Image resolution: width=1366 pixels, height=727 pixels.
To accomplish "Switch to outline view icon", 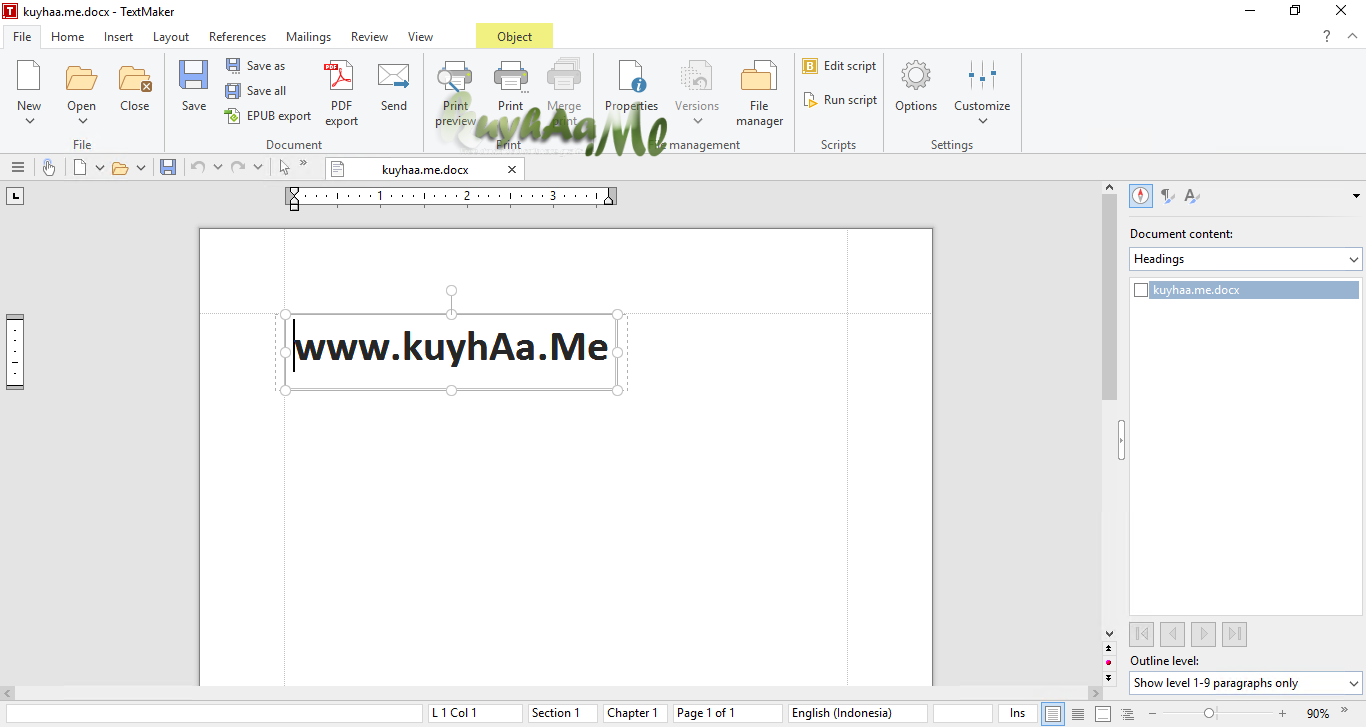I will tap(1128, 713).
